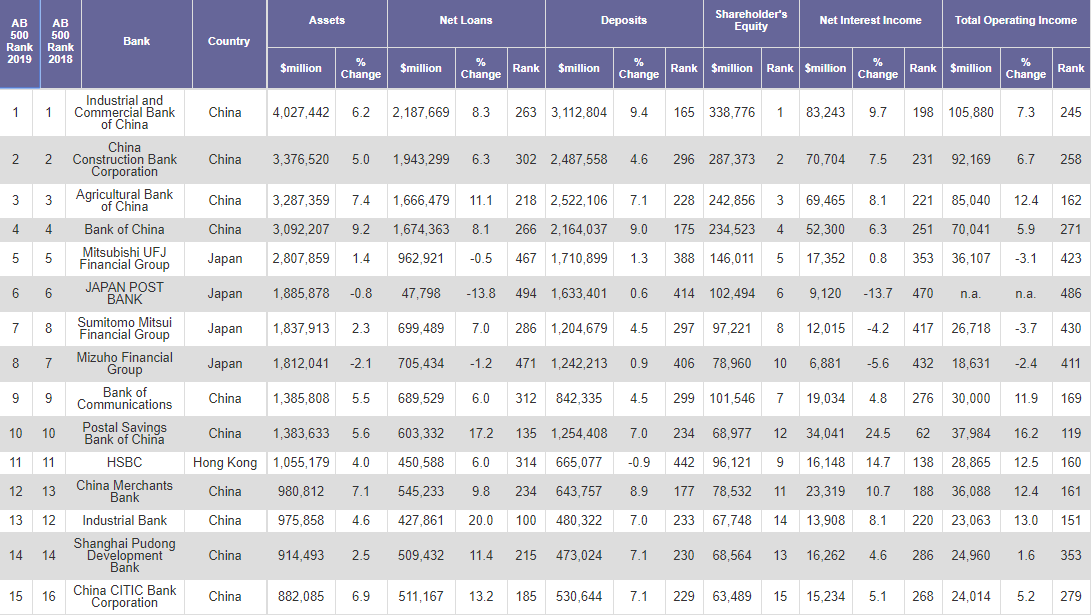
Task: Click "Postal Savings Bank of China" bank name
Action: [x=125, y=433]
